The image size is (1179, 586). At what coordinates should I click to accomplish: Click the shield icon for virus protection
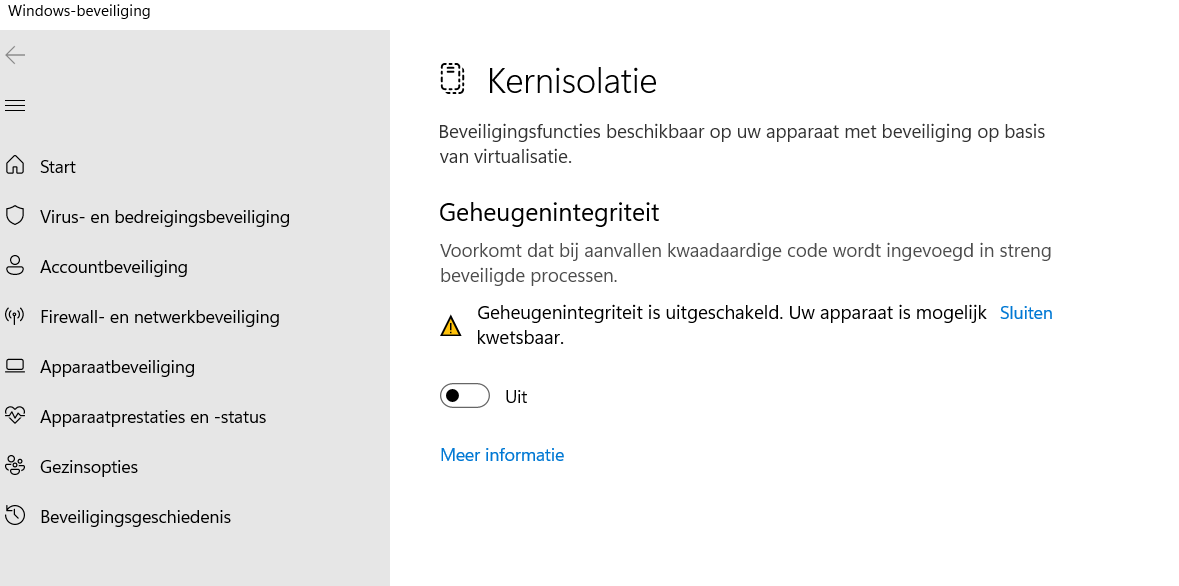pos(15,215)
